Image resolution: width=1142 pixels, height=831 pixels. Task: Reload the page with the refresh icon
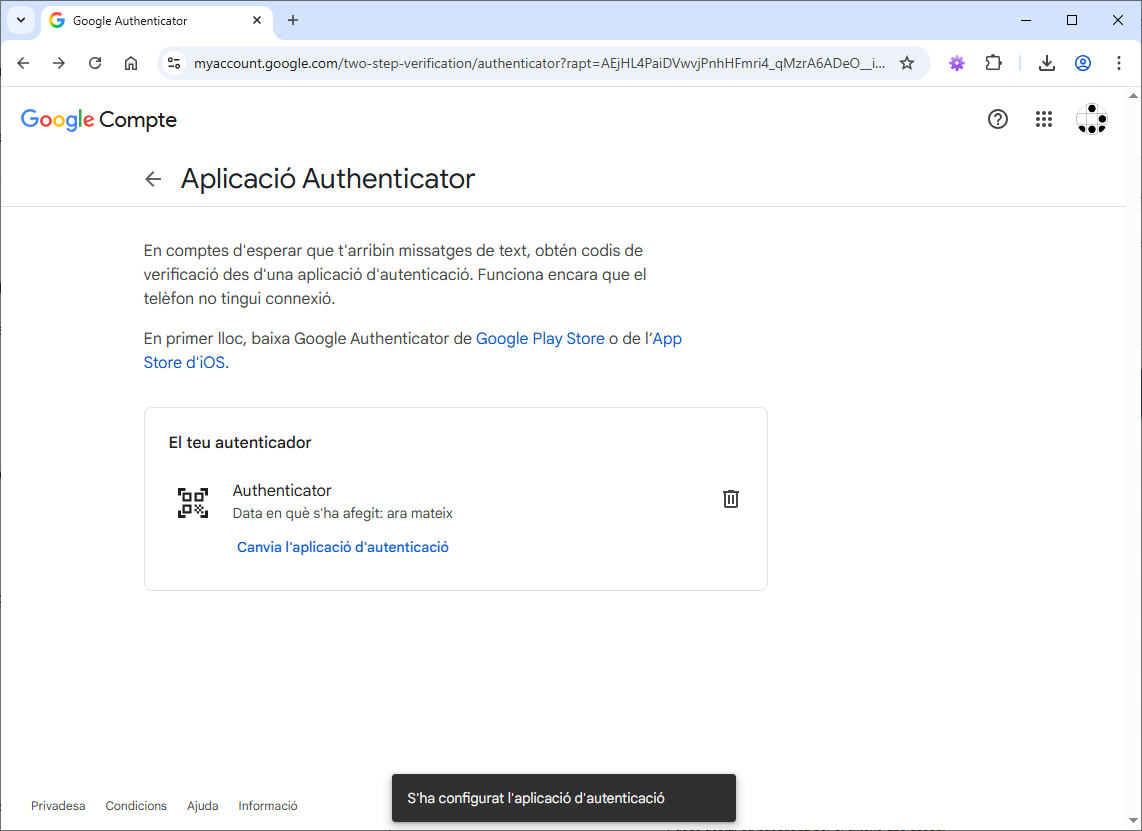95,62
